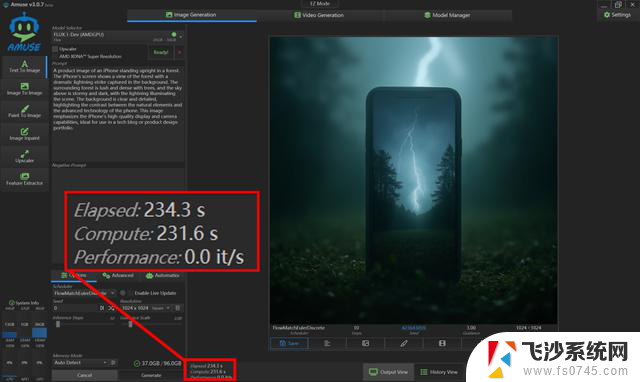
Task: Click the icon next to Memory Mode dropdown
Action: [x=113, y=362]
